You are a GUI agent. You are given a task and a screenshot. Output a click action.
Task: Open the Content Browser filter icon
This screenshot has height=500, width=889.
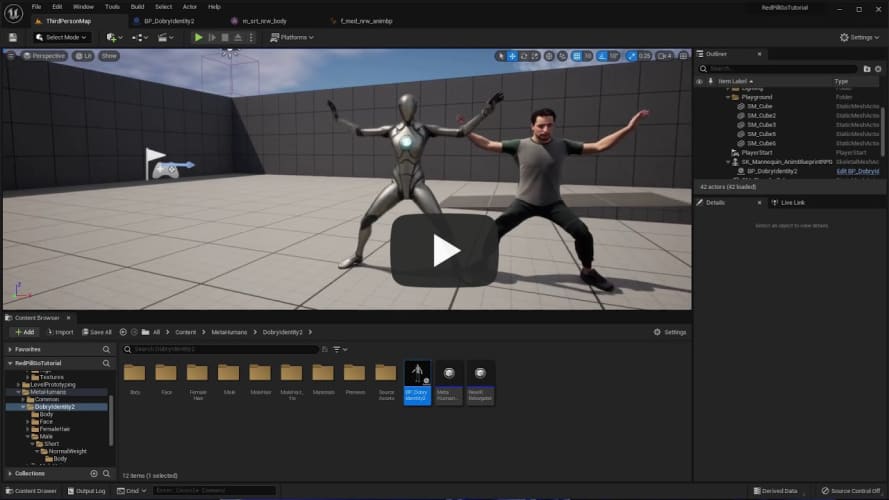coord(335,349)
